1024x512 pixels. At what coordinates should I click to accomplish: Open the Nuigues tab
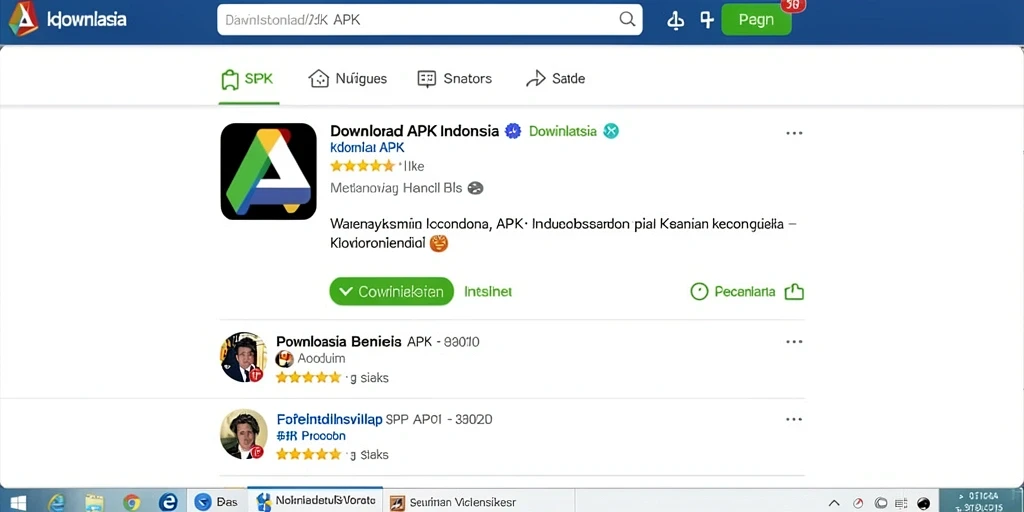[347, 79]
